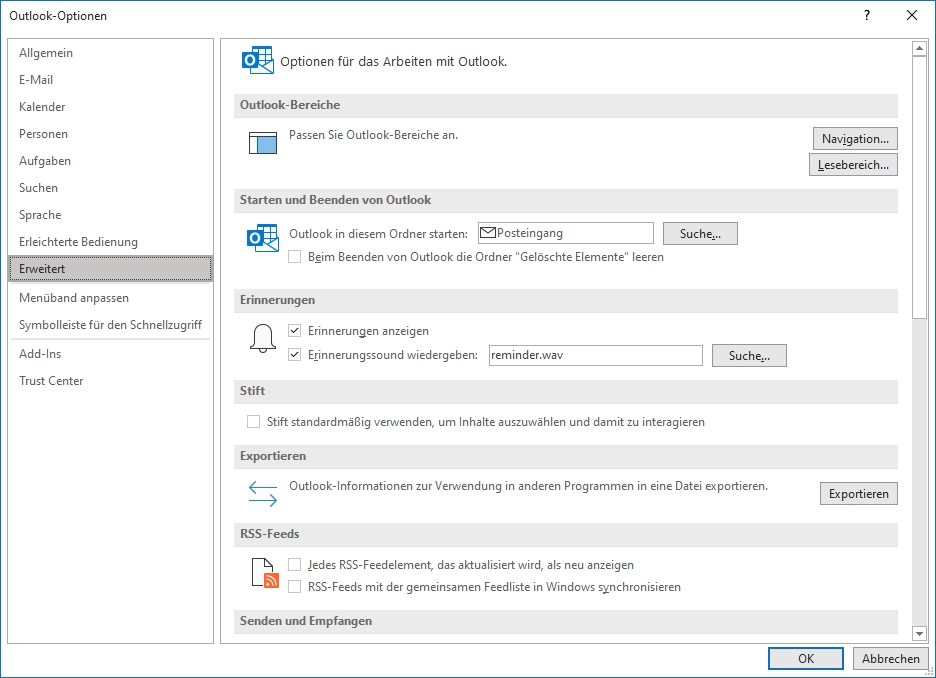Click the reminder.wav sound file field
936x678 pixels.
(595, 355)
